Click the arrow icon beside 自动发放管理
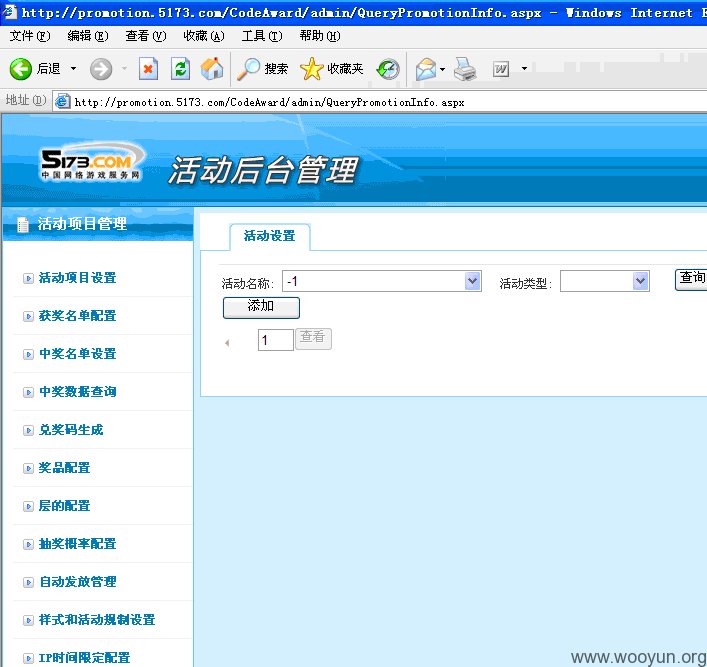The height and width of the screenshot is (667, 707). tap(28, 582)
